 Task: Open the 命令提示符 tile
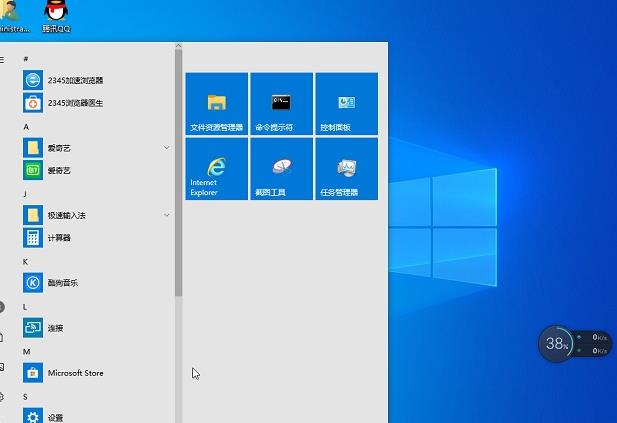point(282,103)
